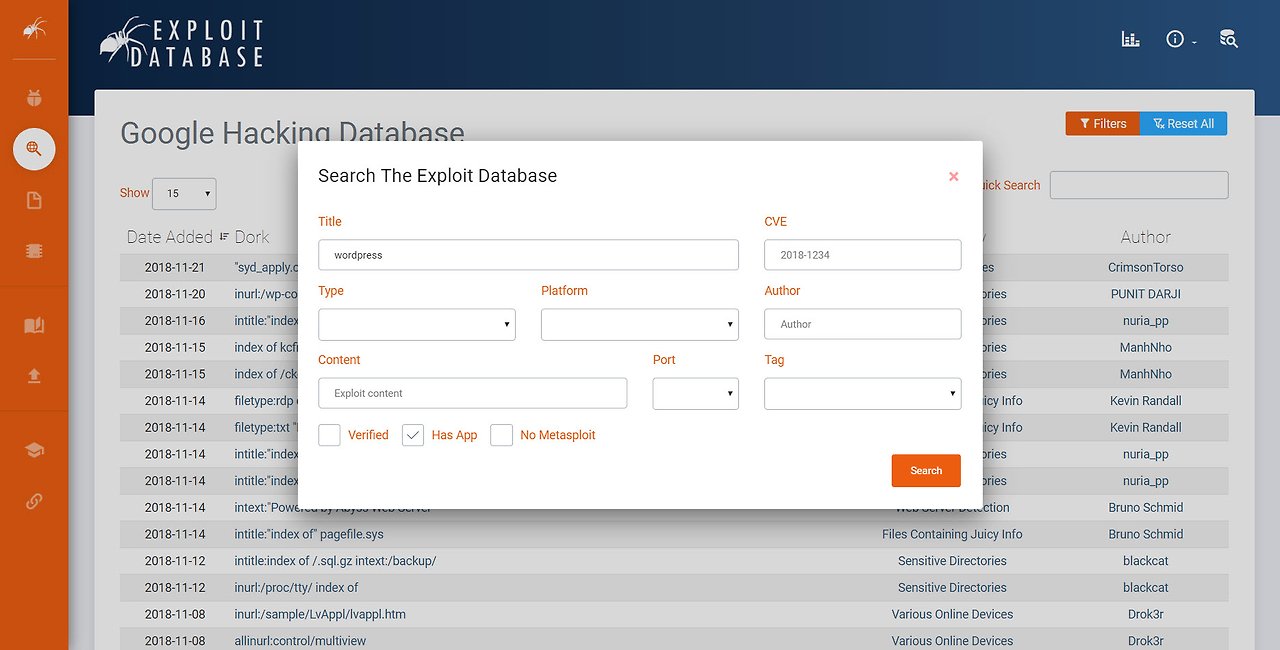The height and width of the screenshot is (650, 1280).
Task: Open the Search EDB book icon in sidebar
Action: (x=34, y=325)
